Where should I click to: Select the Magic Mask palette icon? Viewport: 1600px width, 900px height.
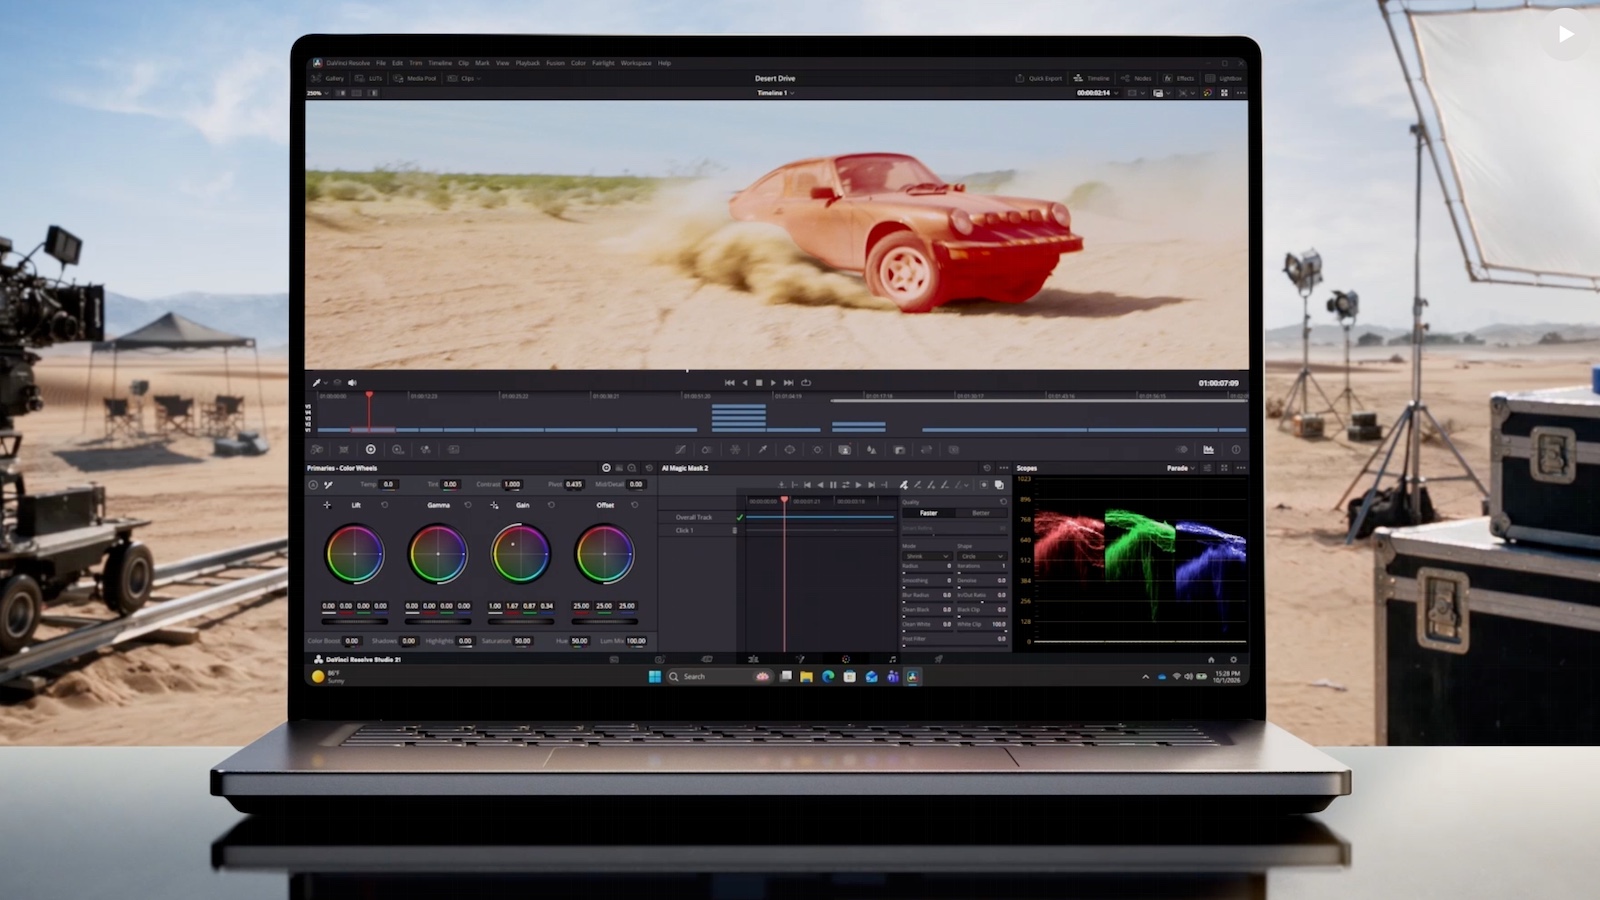click(845, 450)
